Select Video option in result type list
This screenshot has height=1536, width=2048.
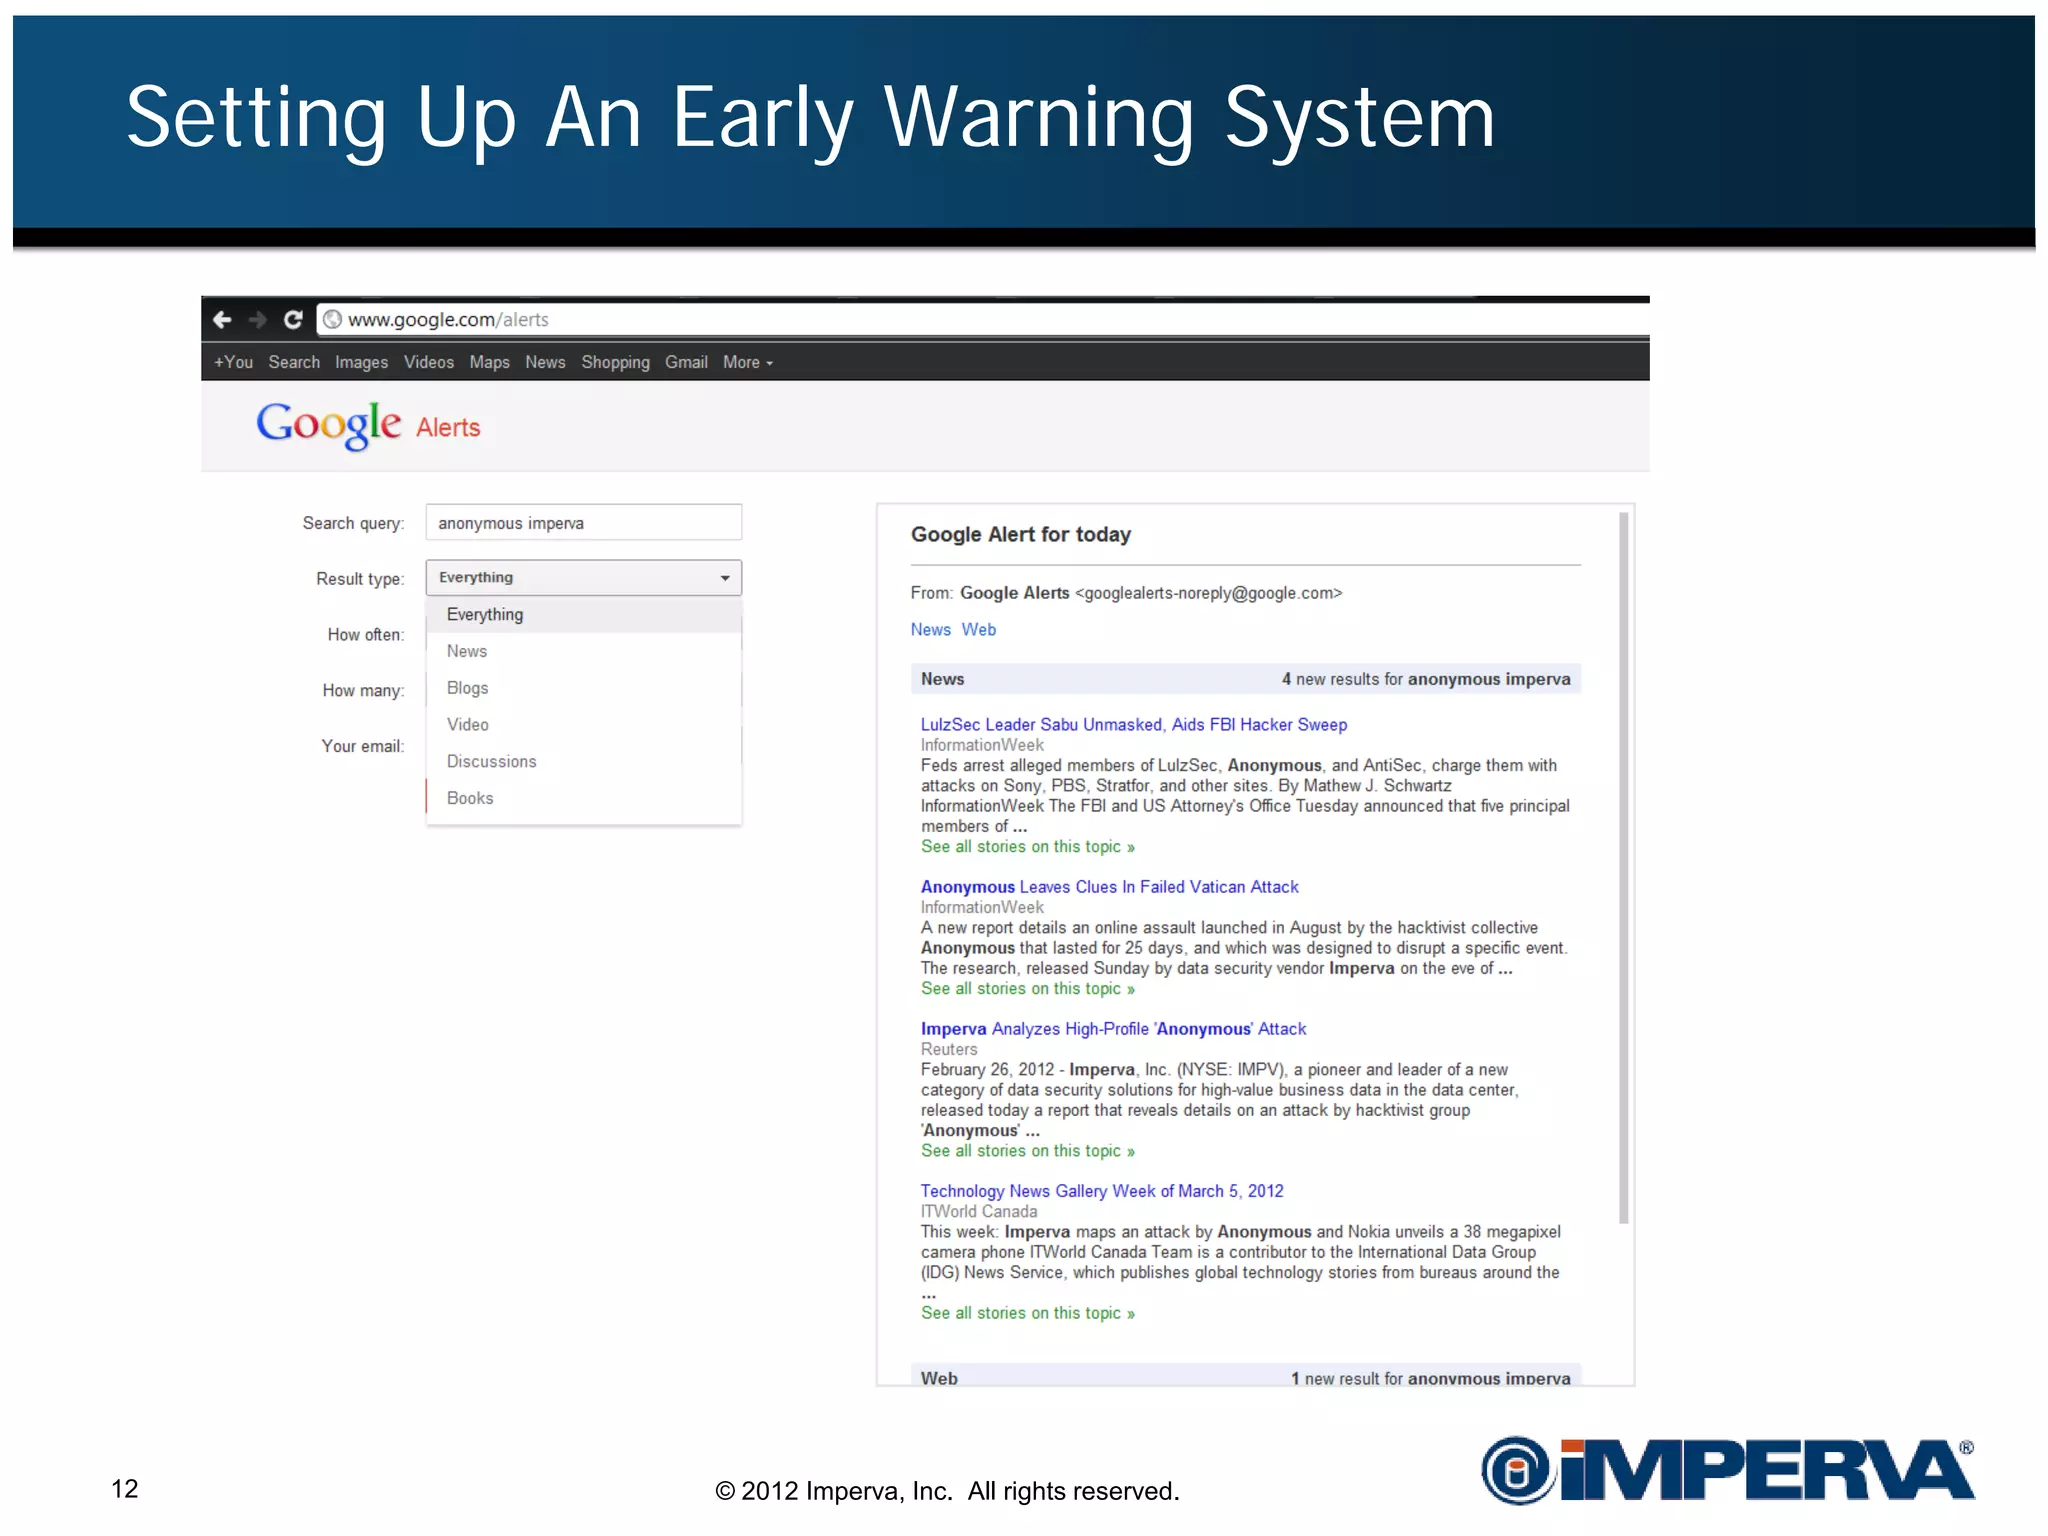click(x=584, y=724)
